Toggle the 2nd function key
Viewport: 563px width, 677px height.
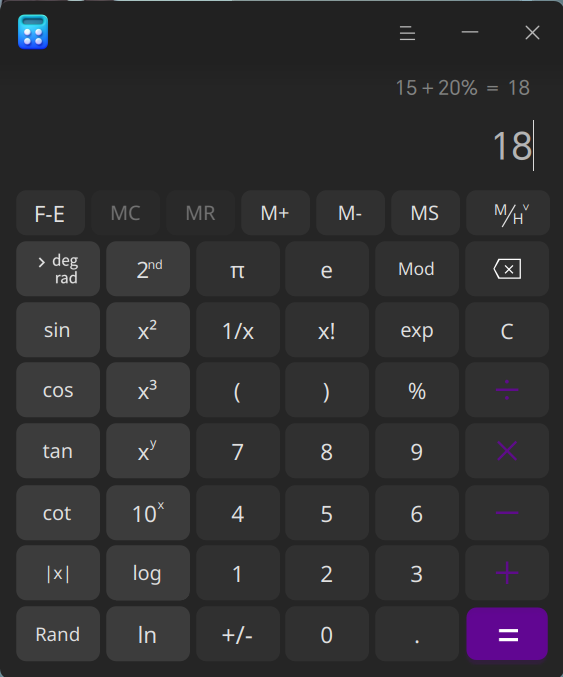pyautogui.click(x=148, y=269)
